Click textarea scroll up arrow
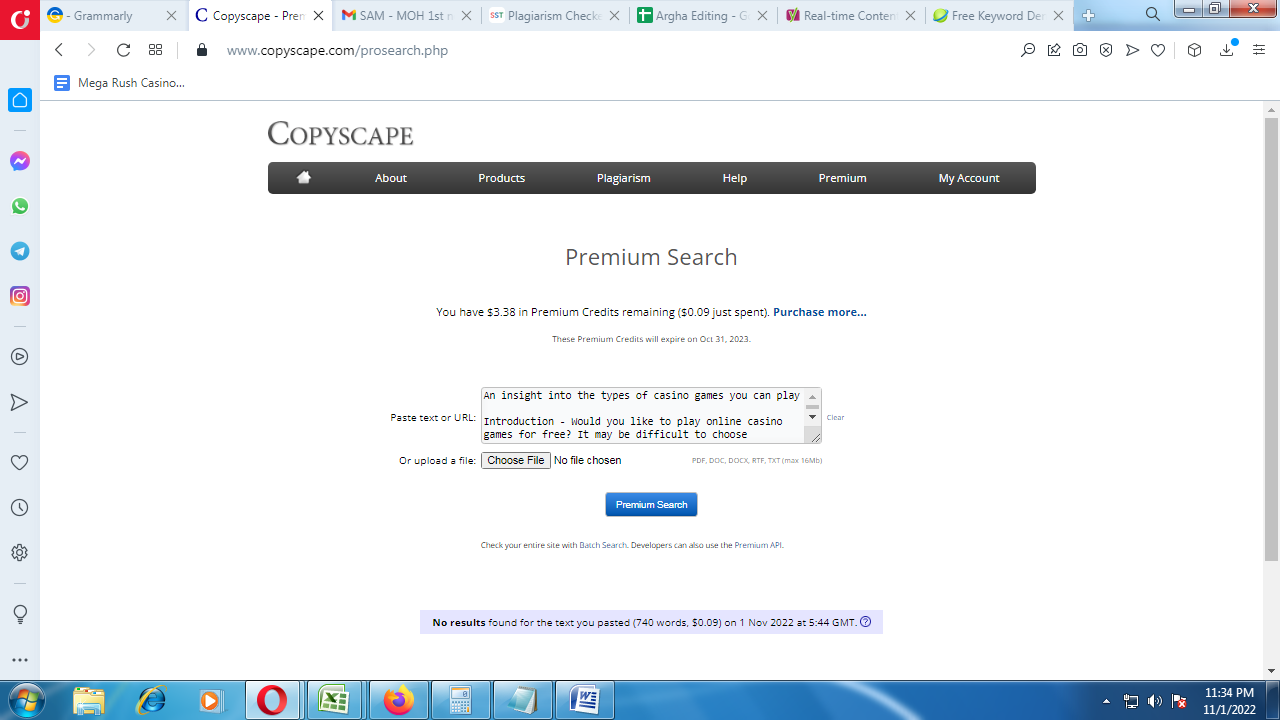Screen dimensions: 1280x720 812,397
